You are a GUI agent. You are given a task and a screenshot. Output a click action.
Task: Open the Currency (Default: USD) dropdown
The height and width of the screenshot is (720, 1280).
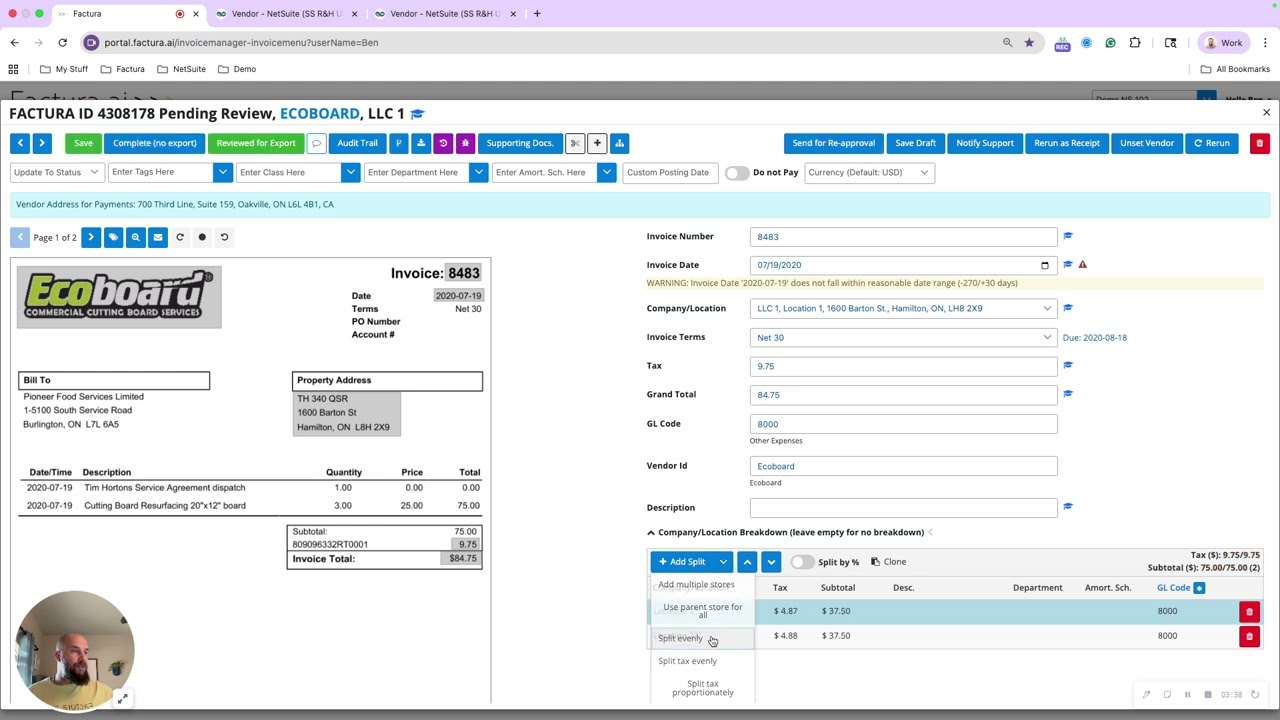coord(868,172)
